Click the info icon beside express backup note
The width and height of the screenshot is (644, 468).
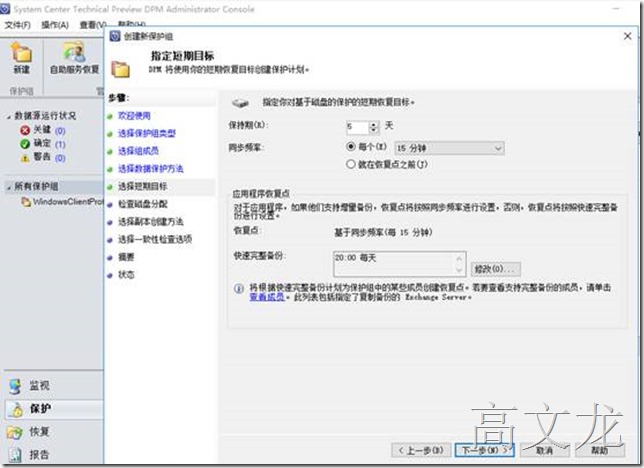pyautogui.click(x=239, y=288)
